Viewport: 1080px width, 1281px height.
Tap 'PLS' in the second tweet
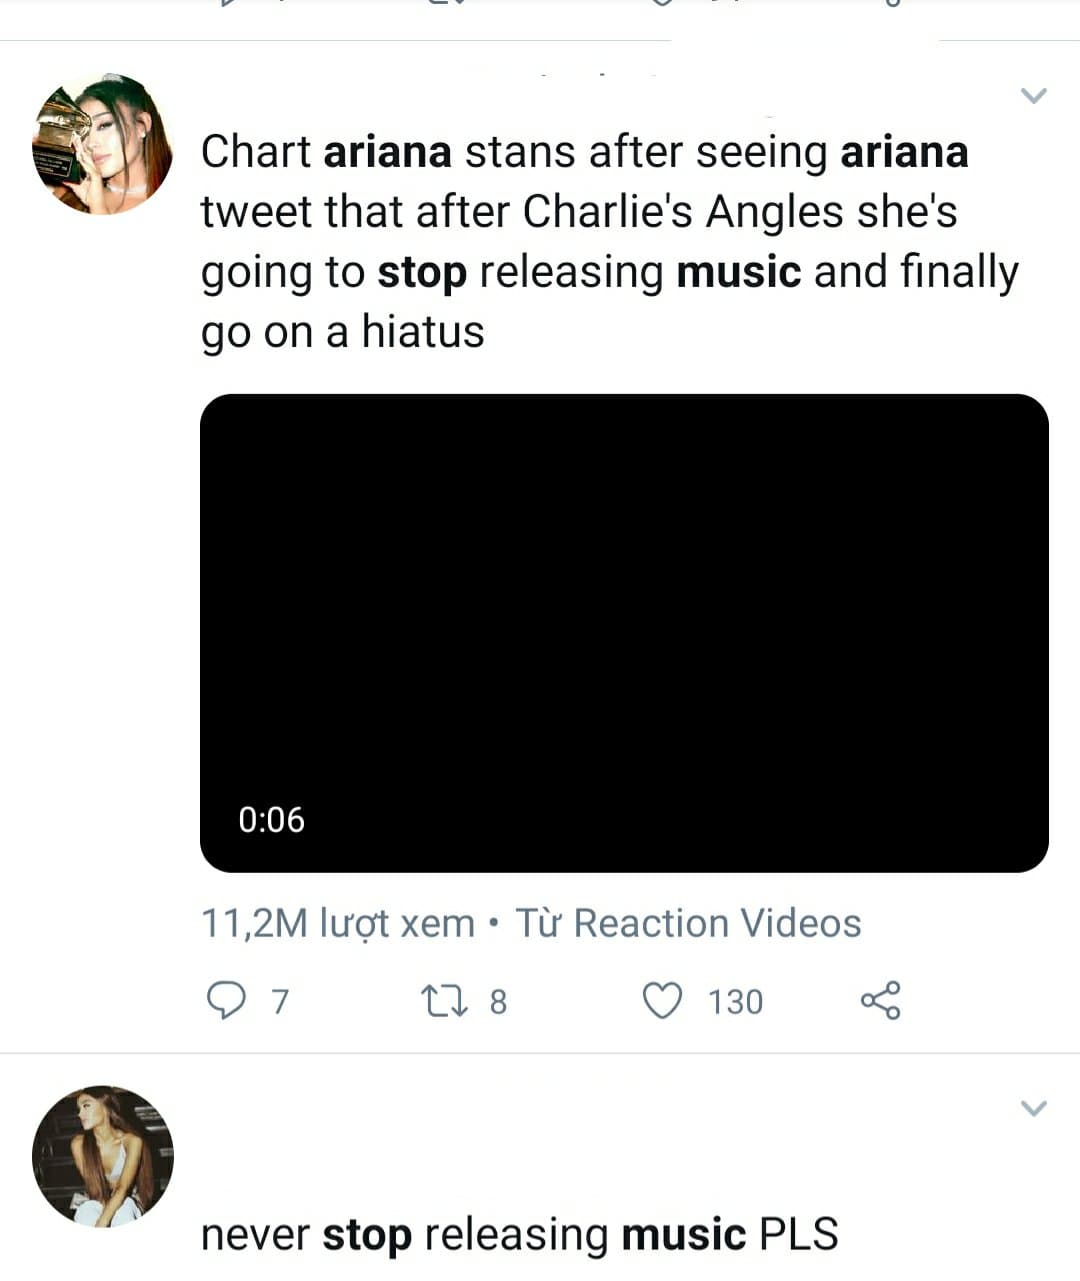(798, 1234)
